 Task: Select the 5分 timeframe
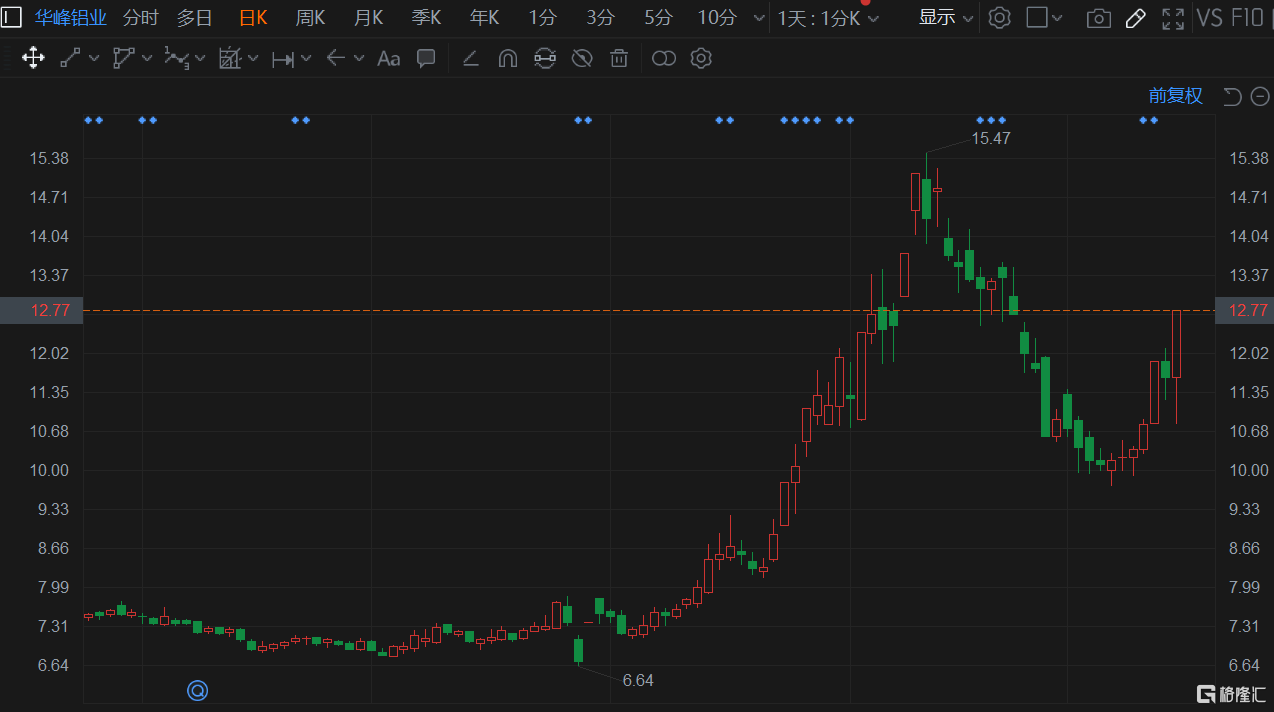coord(658,17)
